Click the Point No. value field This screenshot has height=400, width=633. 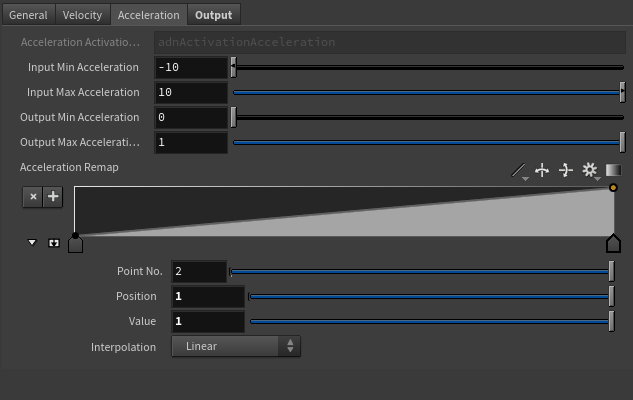point(199,272)
